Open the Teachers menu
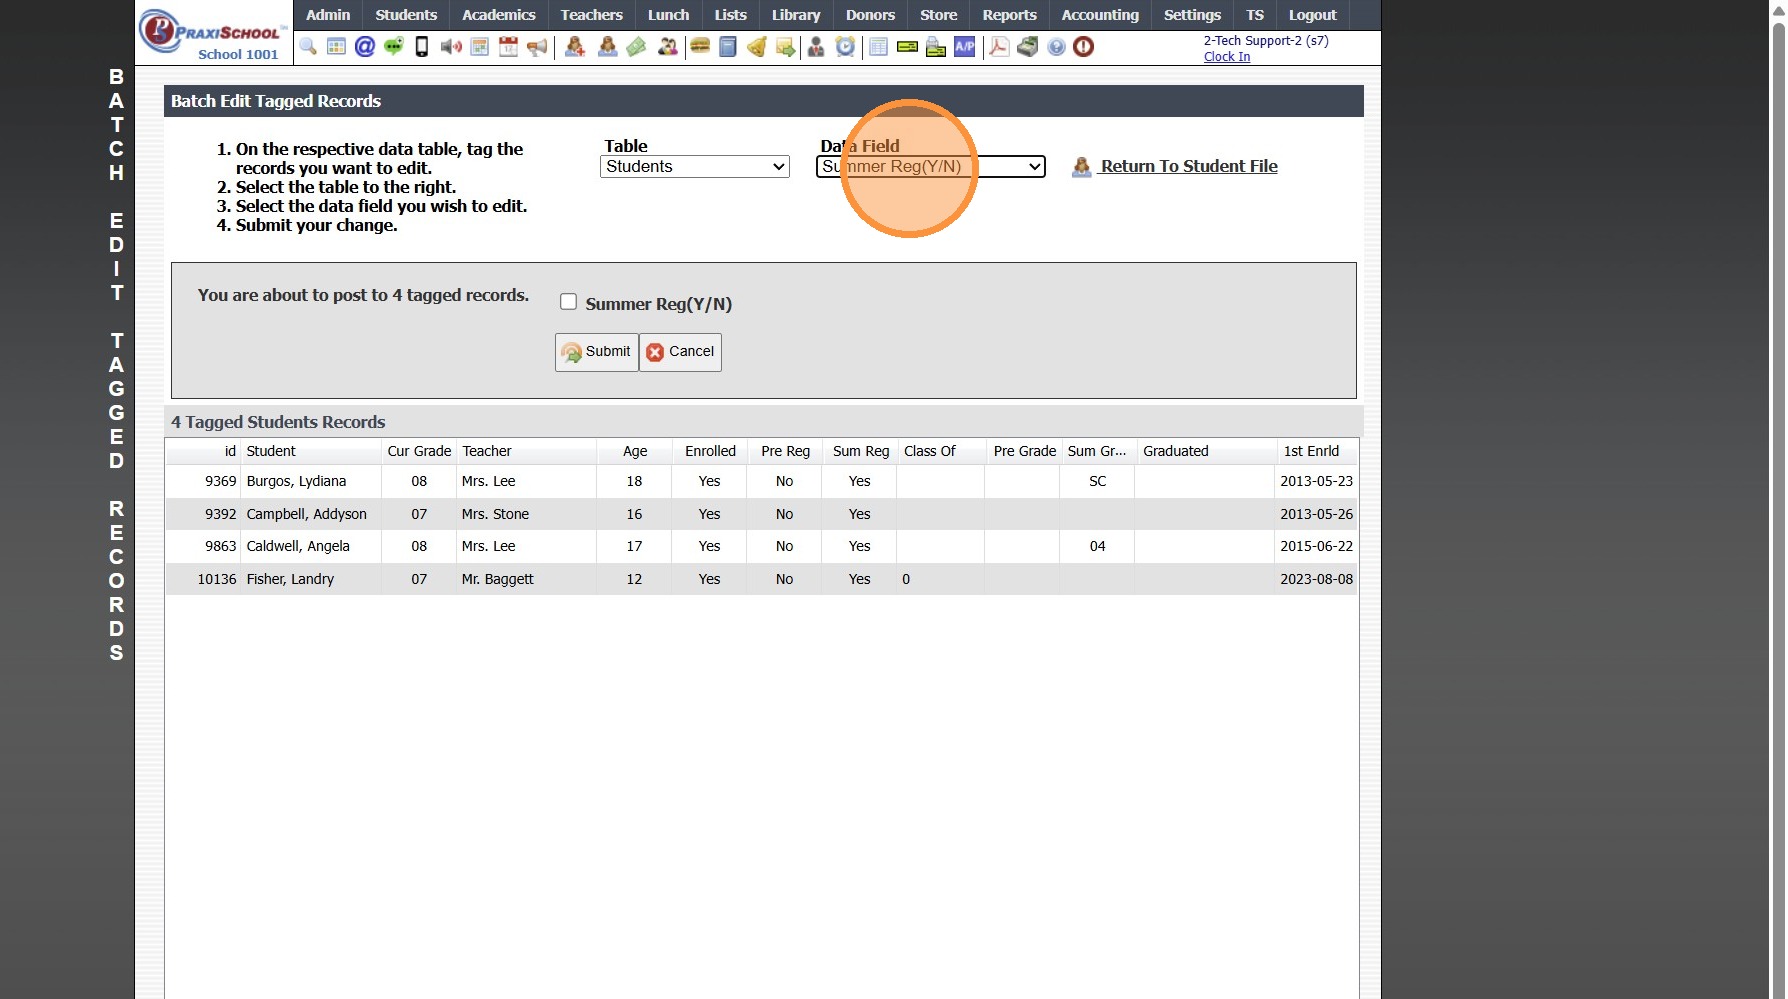1788x999 pixels. [x=592, y=15]
